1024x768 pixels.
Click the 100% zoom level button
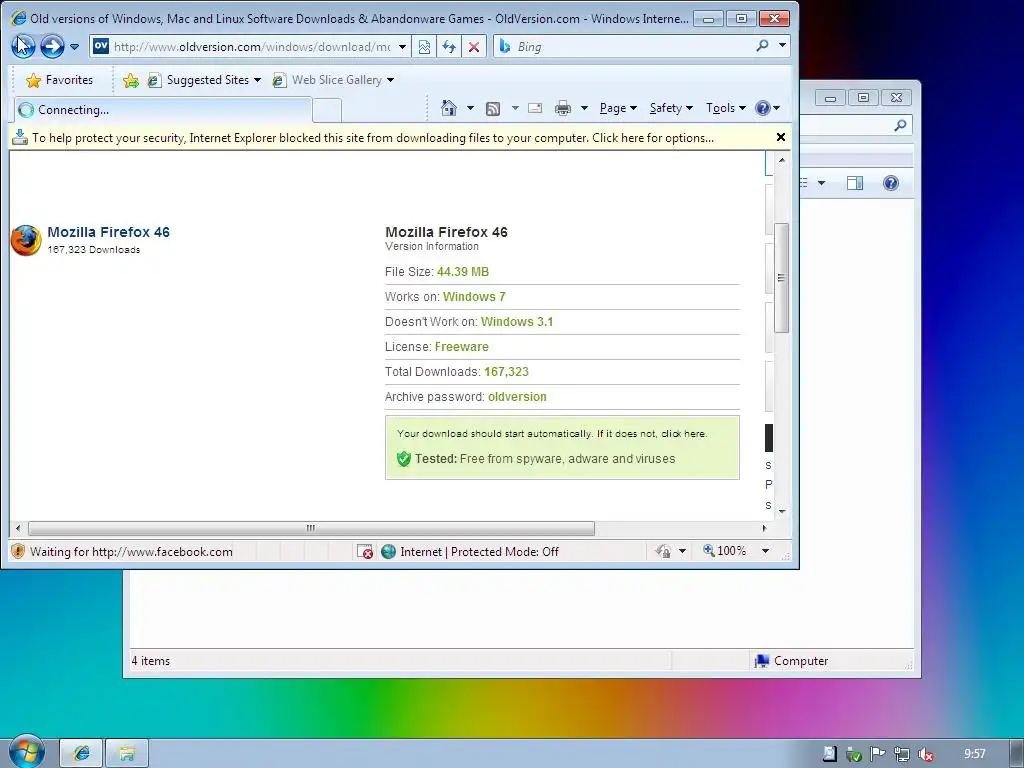[x=724, y=551]
